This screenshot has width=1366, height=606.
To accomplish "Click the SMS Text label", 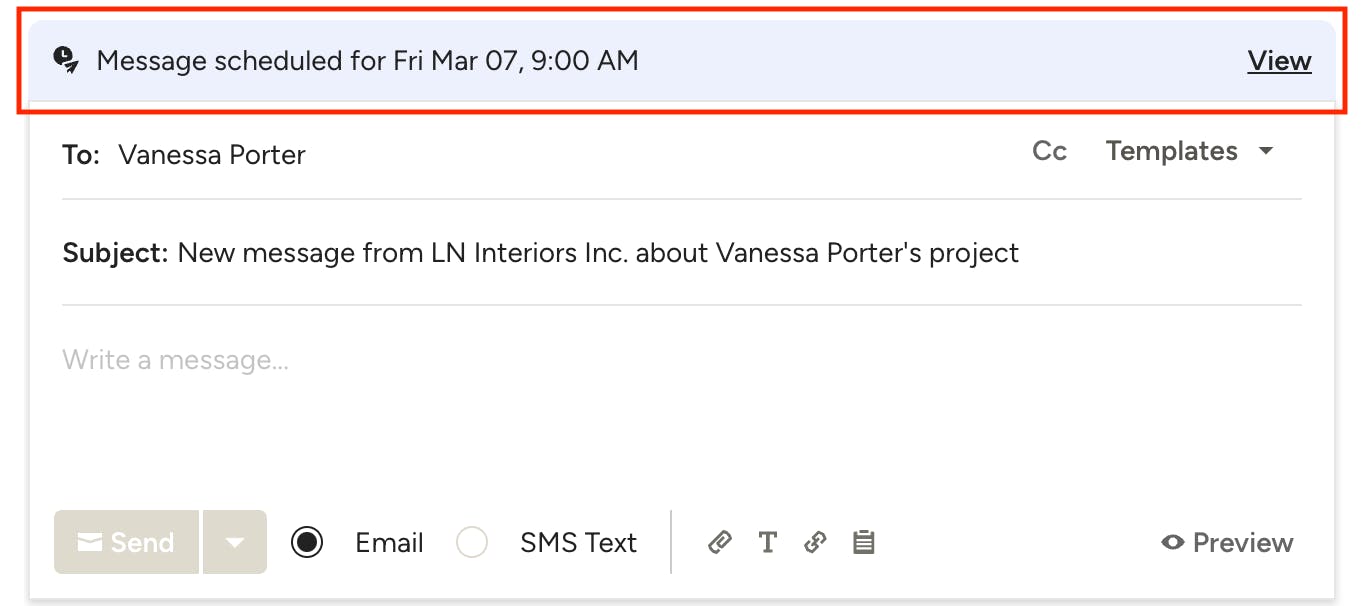I will (578, 543).
